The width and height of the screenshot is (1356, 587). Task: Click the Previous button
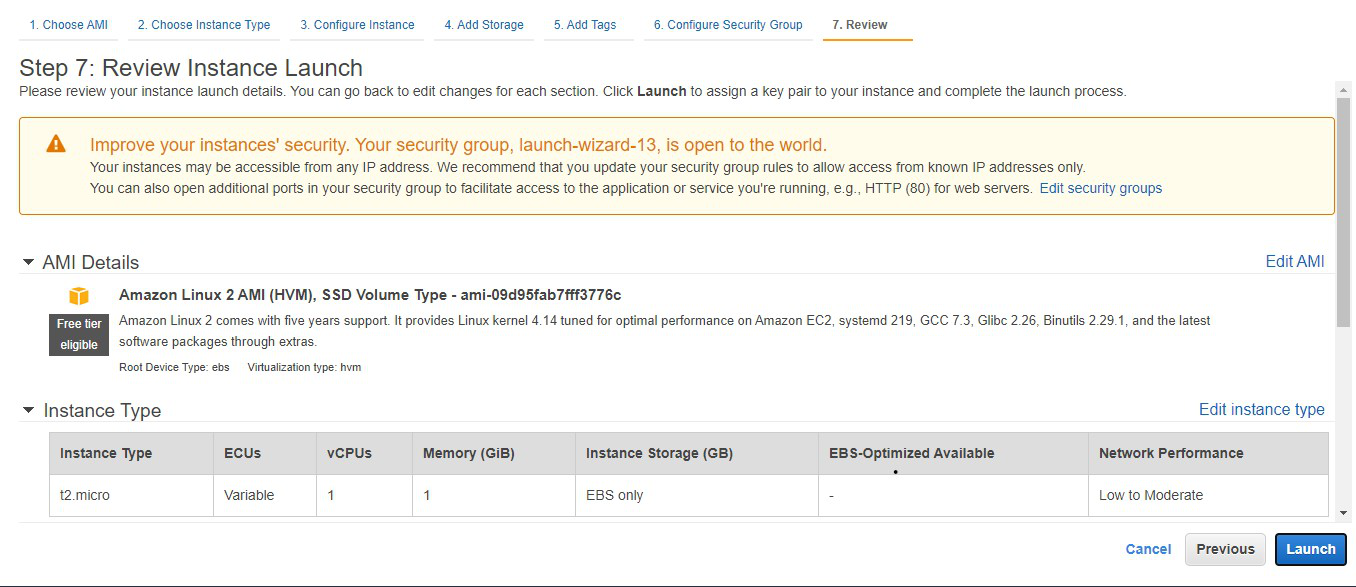pos(1225,549)
